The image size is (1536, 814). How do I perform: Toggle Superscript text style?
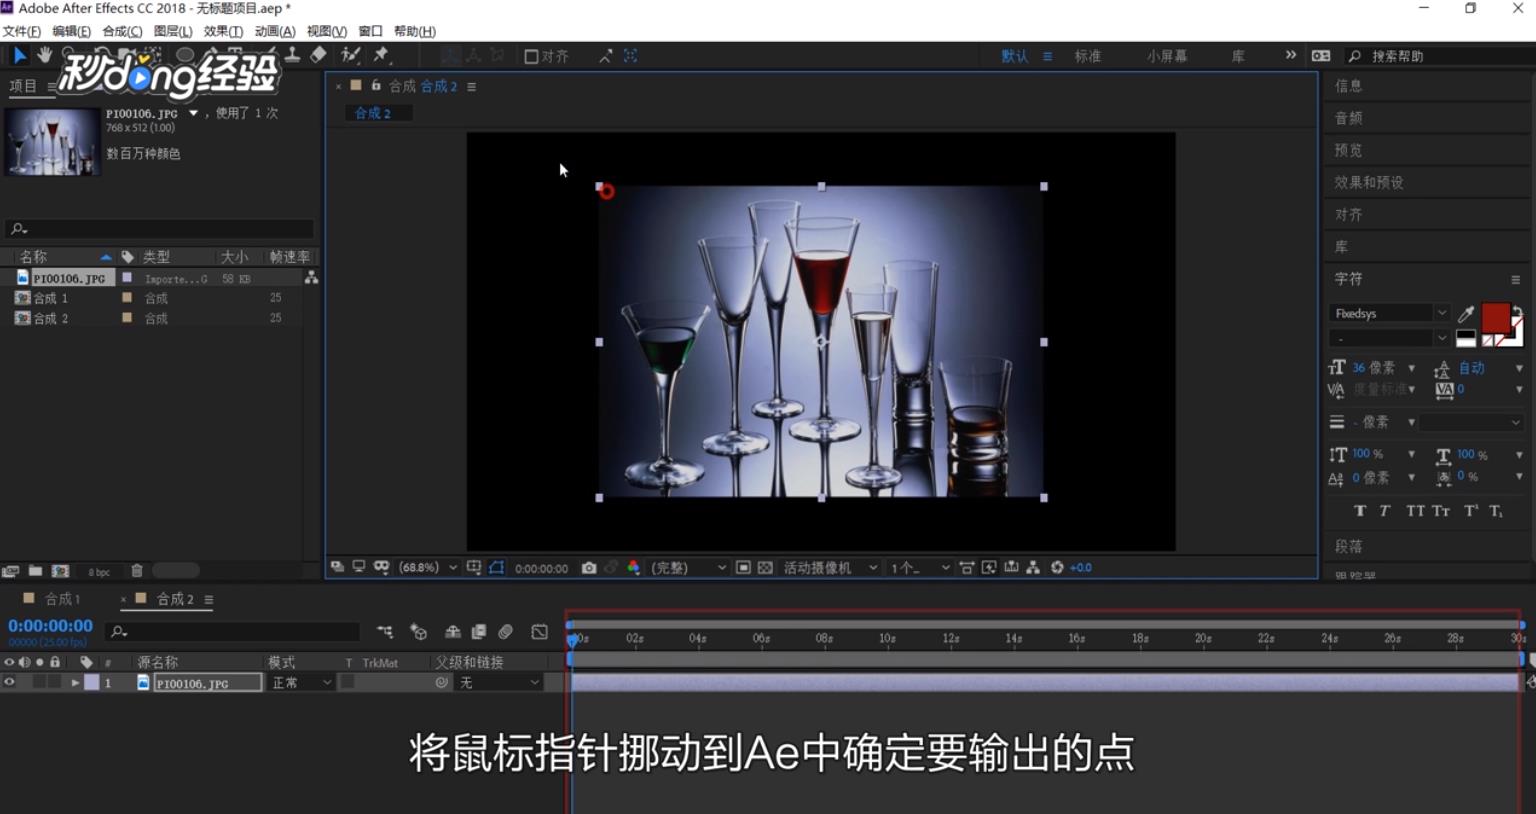tap(1471, 511)
